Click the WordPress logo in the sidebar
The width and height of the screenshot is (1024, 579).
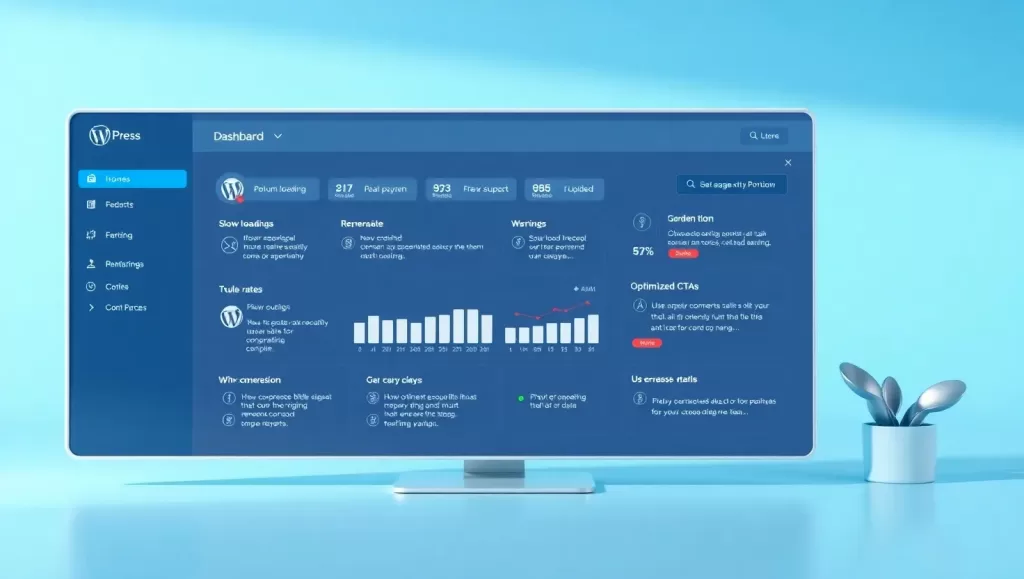pyautogui.click(x=99, y=136)
